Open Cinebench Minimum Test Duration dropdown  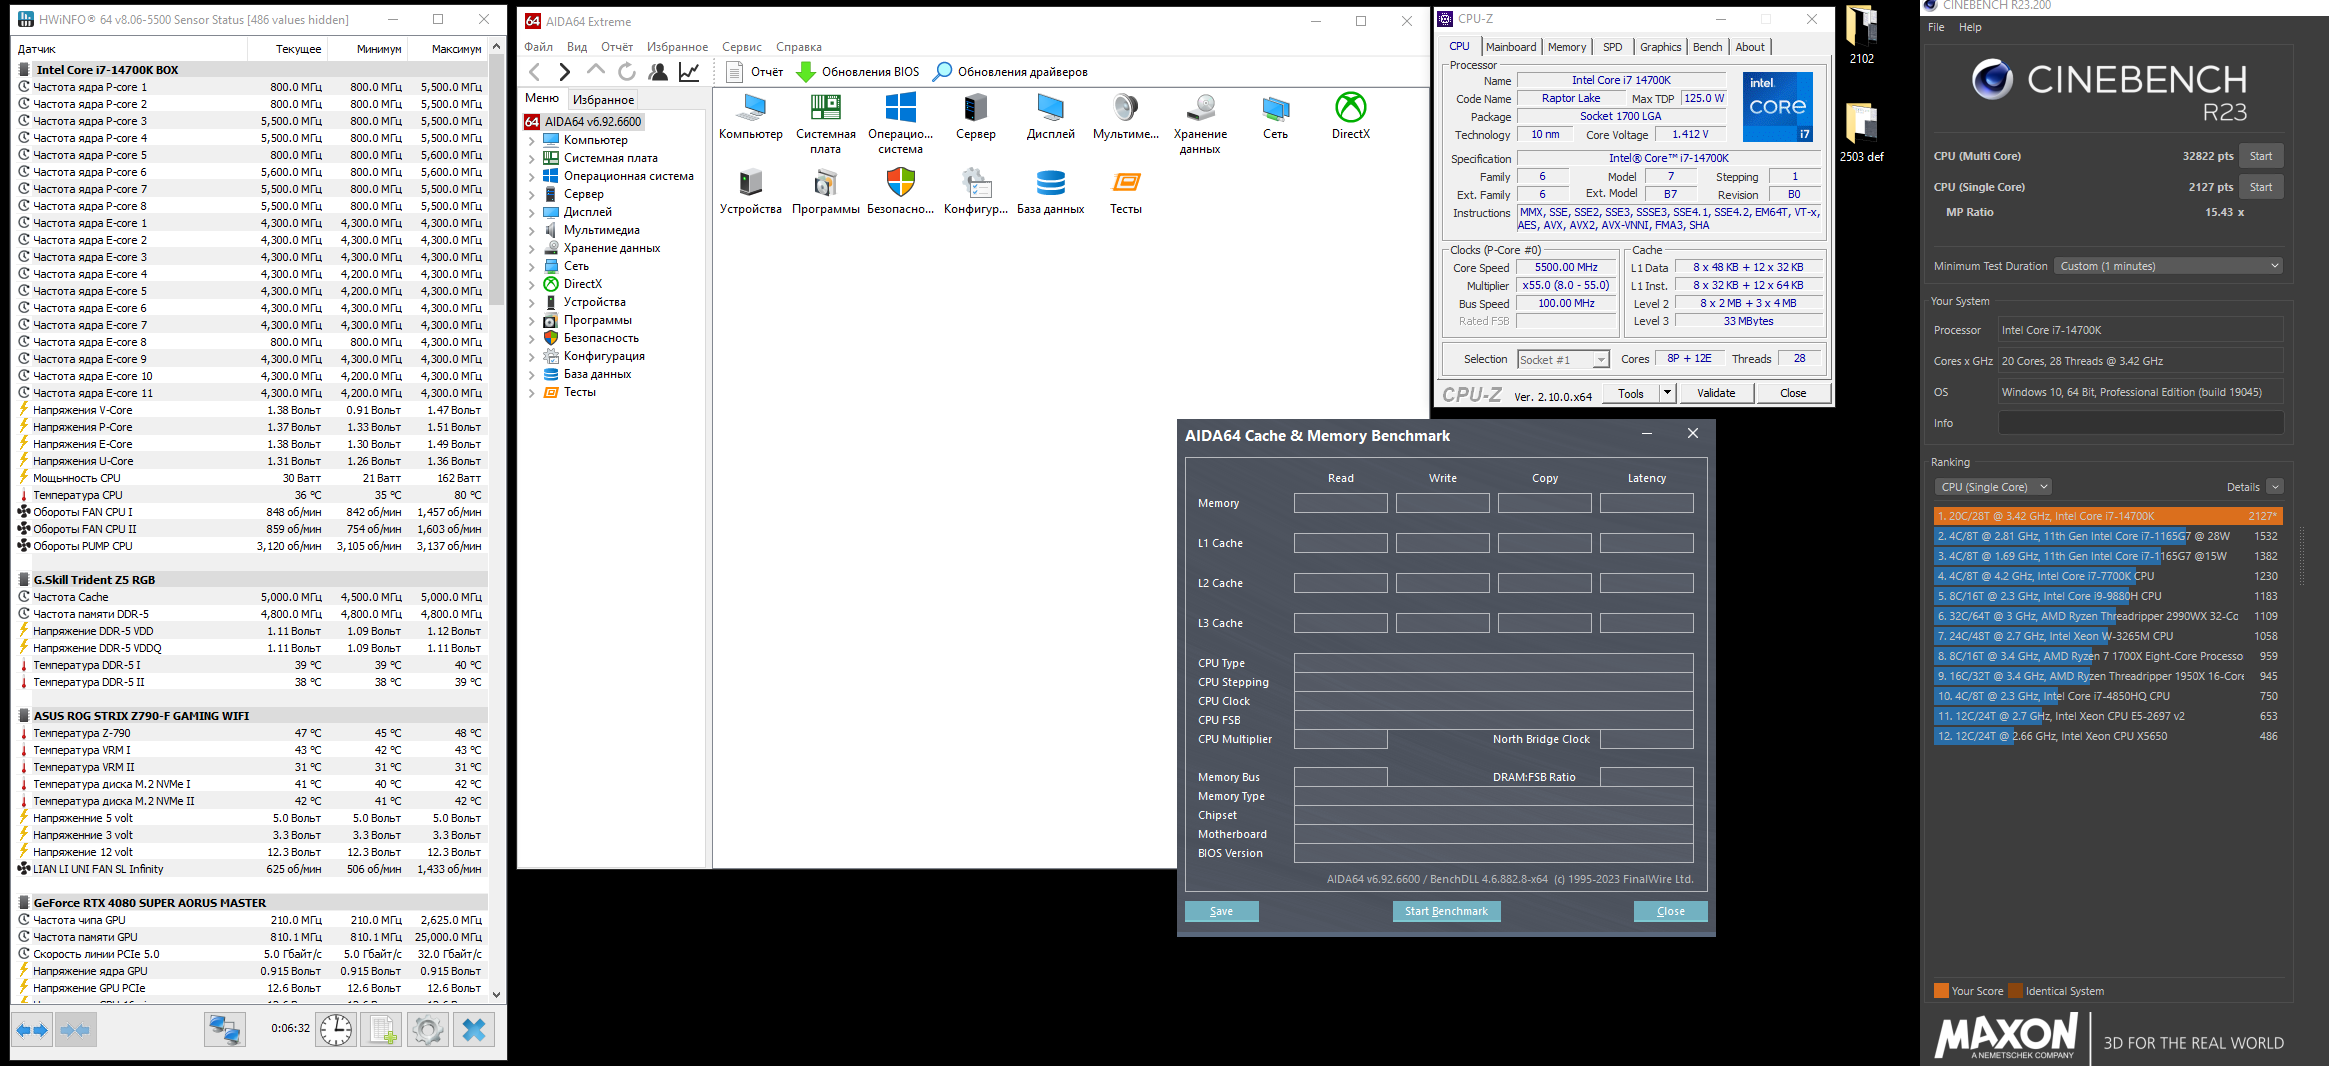pyautogui.click(x=2169, y=266)
